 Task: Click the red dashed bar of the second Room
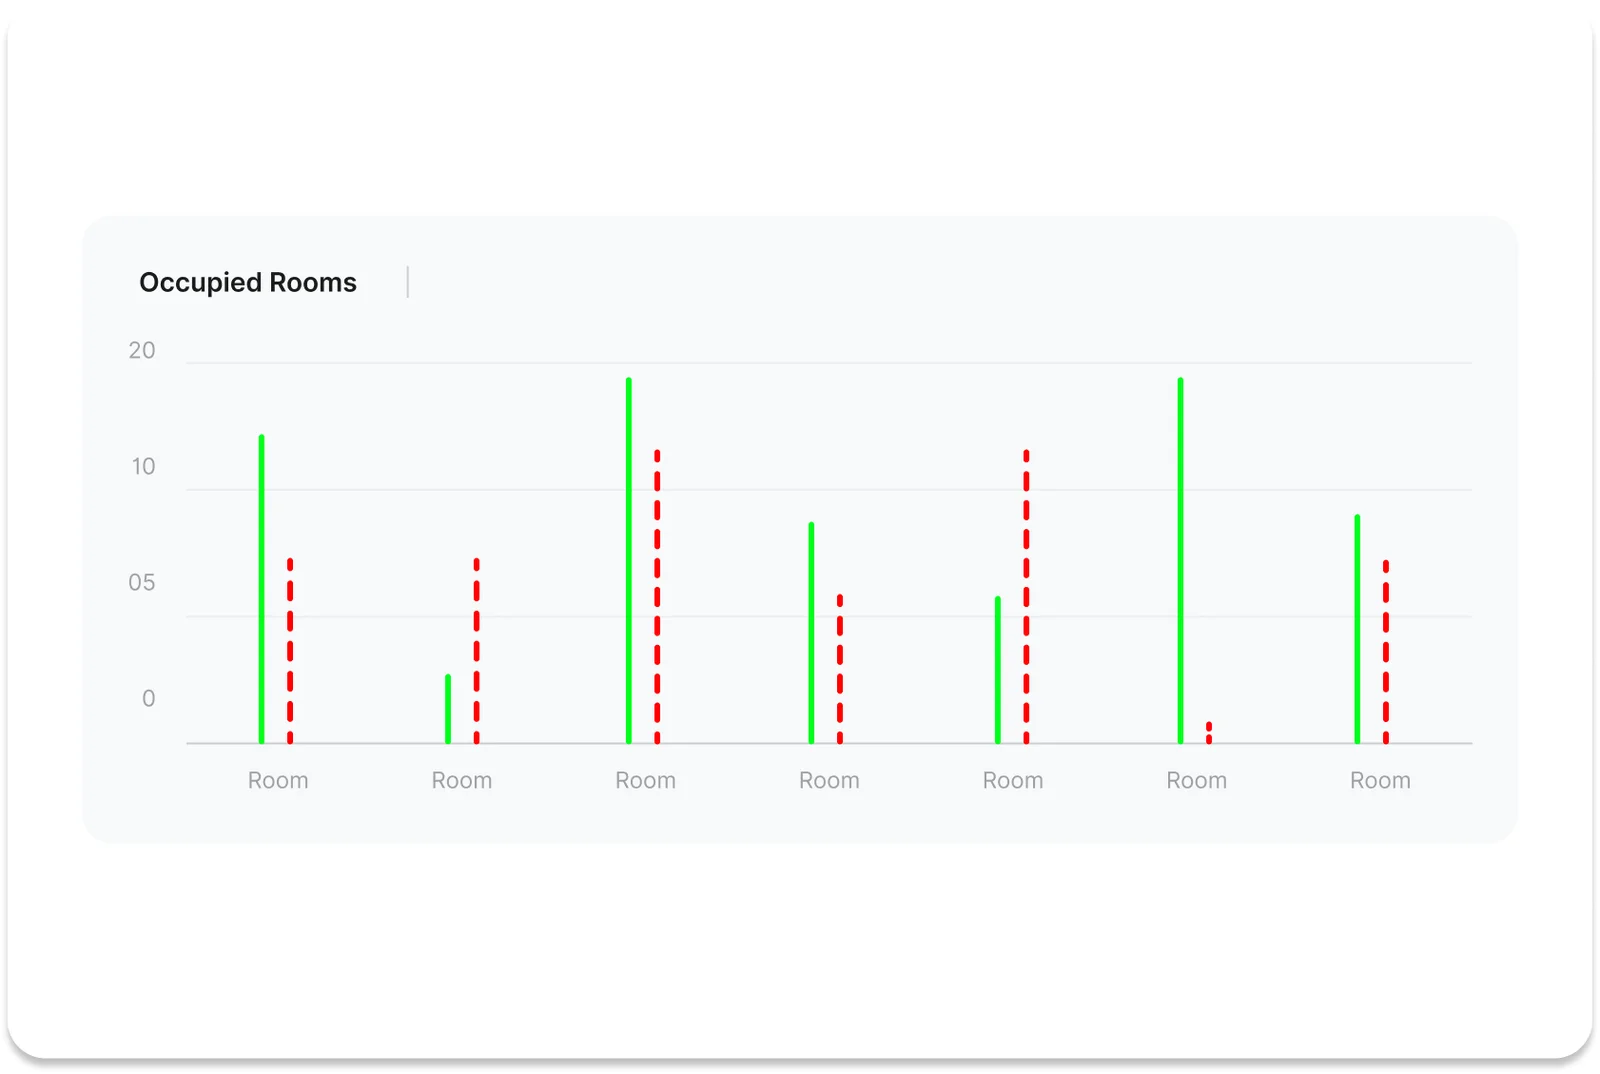coord(477,650)
